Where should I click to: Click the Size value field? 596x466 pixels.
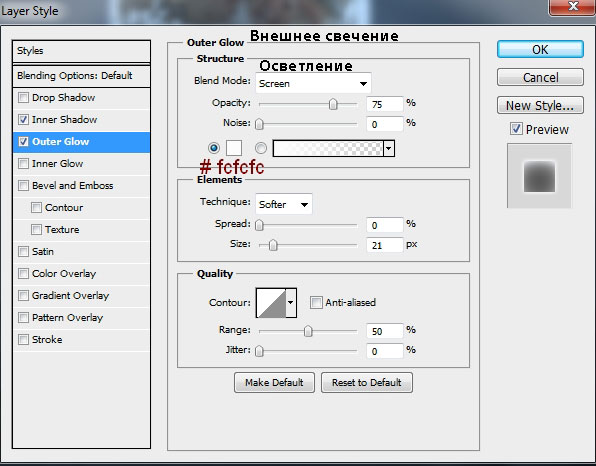coord(385,245)
